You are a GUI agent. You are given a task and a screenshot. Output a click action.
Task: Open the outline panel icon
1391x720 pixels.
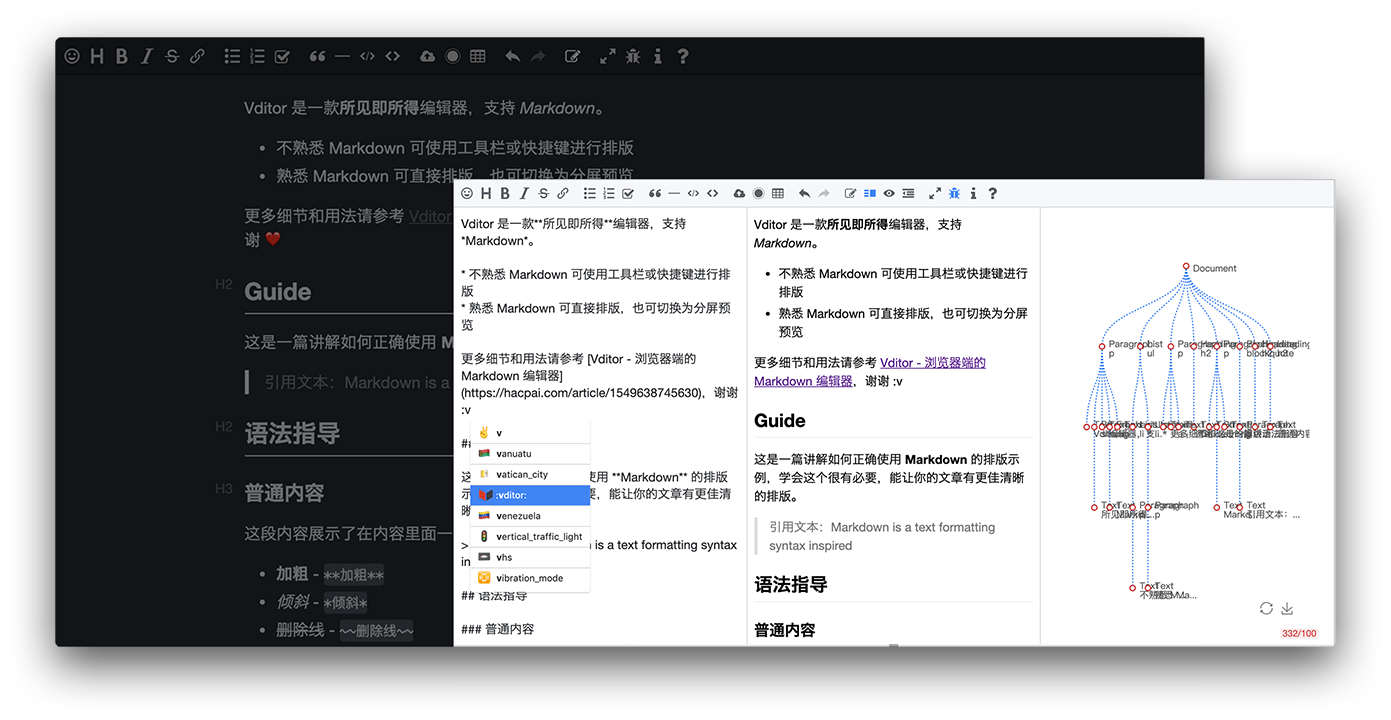pyautogui.click(x=907, y=193)
